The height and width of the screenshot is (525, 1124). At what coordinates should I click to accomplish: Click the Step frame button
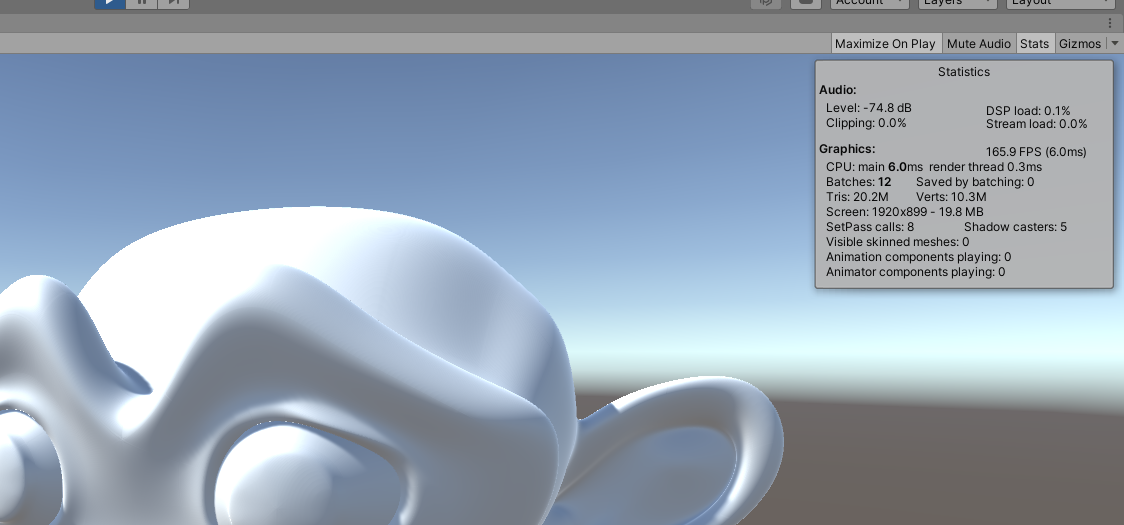[173, 3]
